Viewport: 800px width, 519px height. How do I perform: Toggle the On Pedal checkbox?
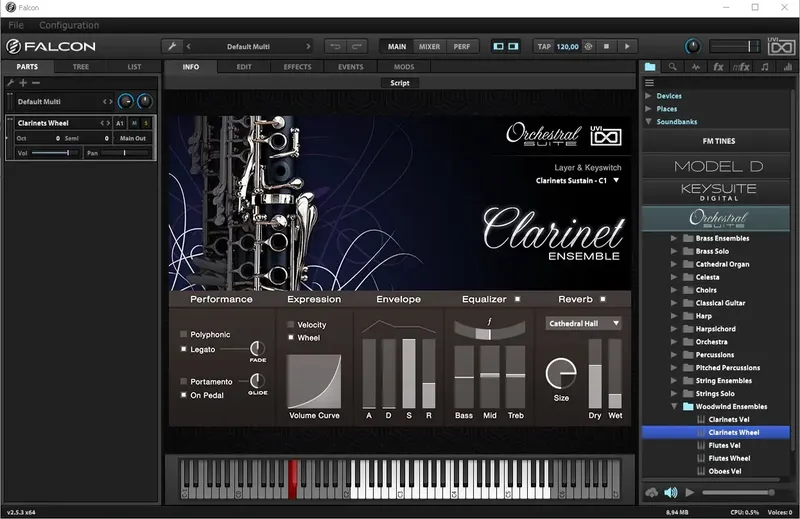[x=184, y=395]
